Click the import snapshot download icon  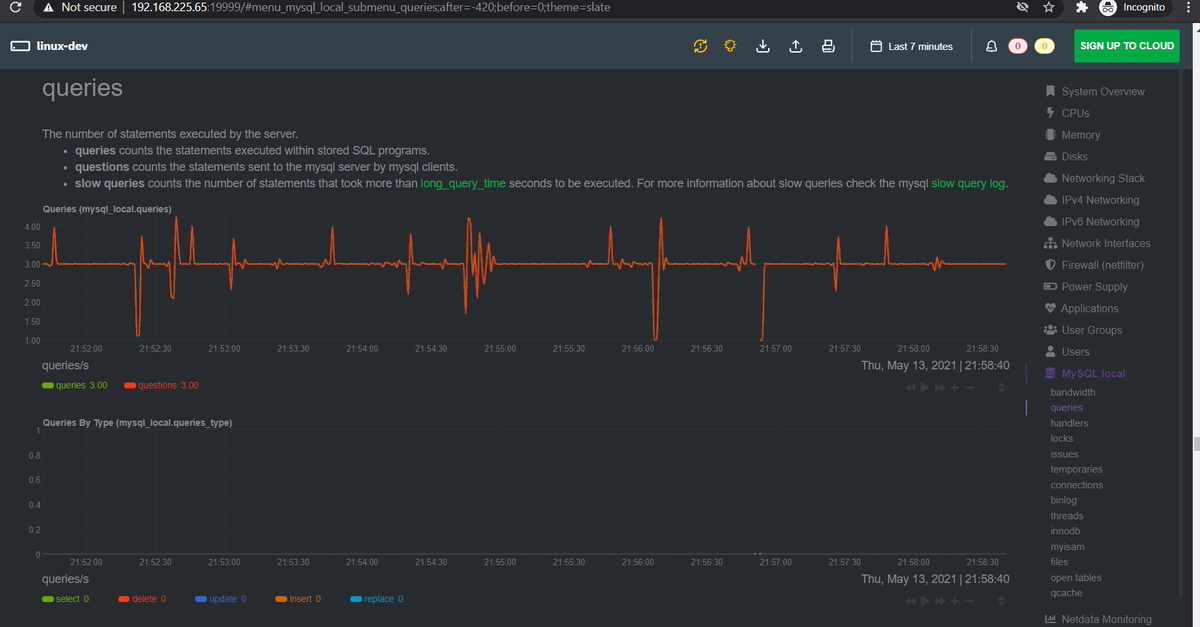762,45
